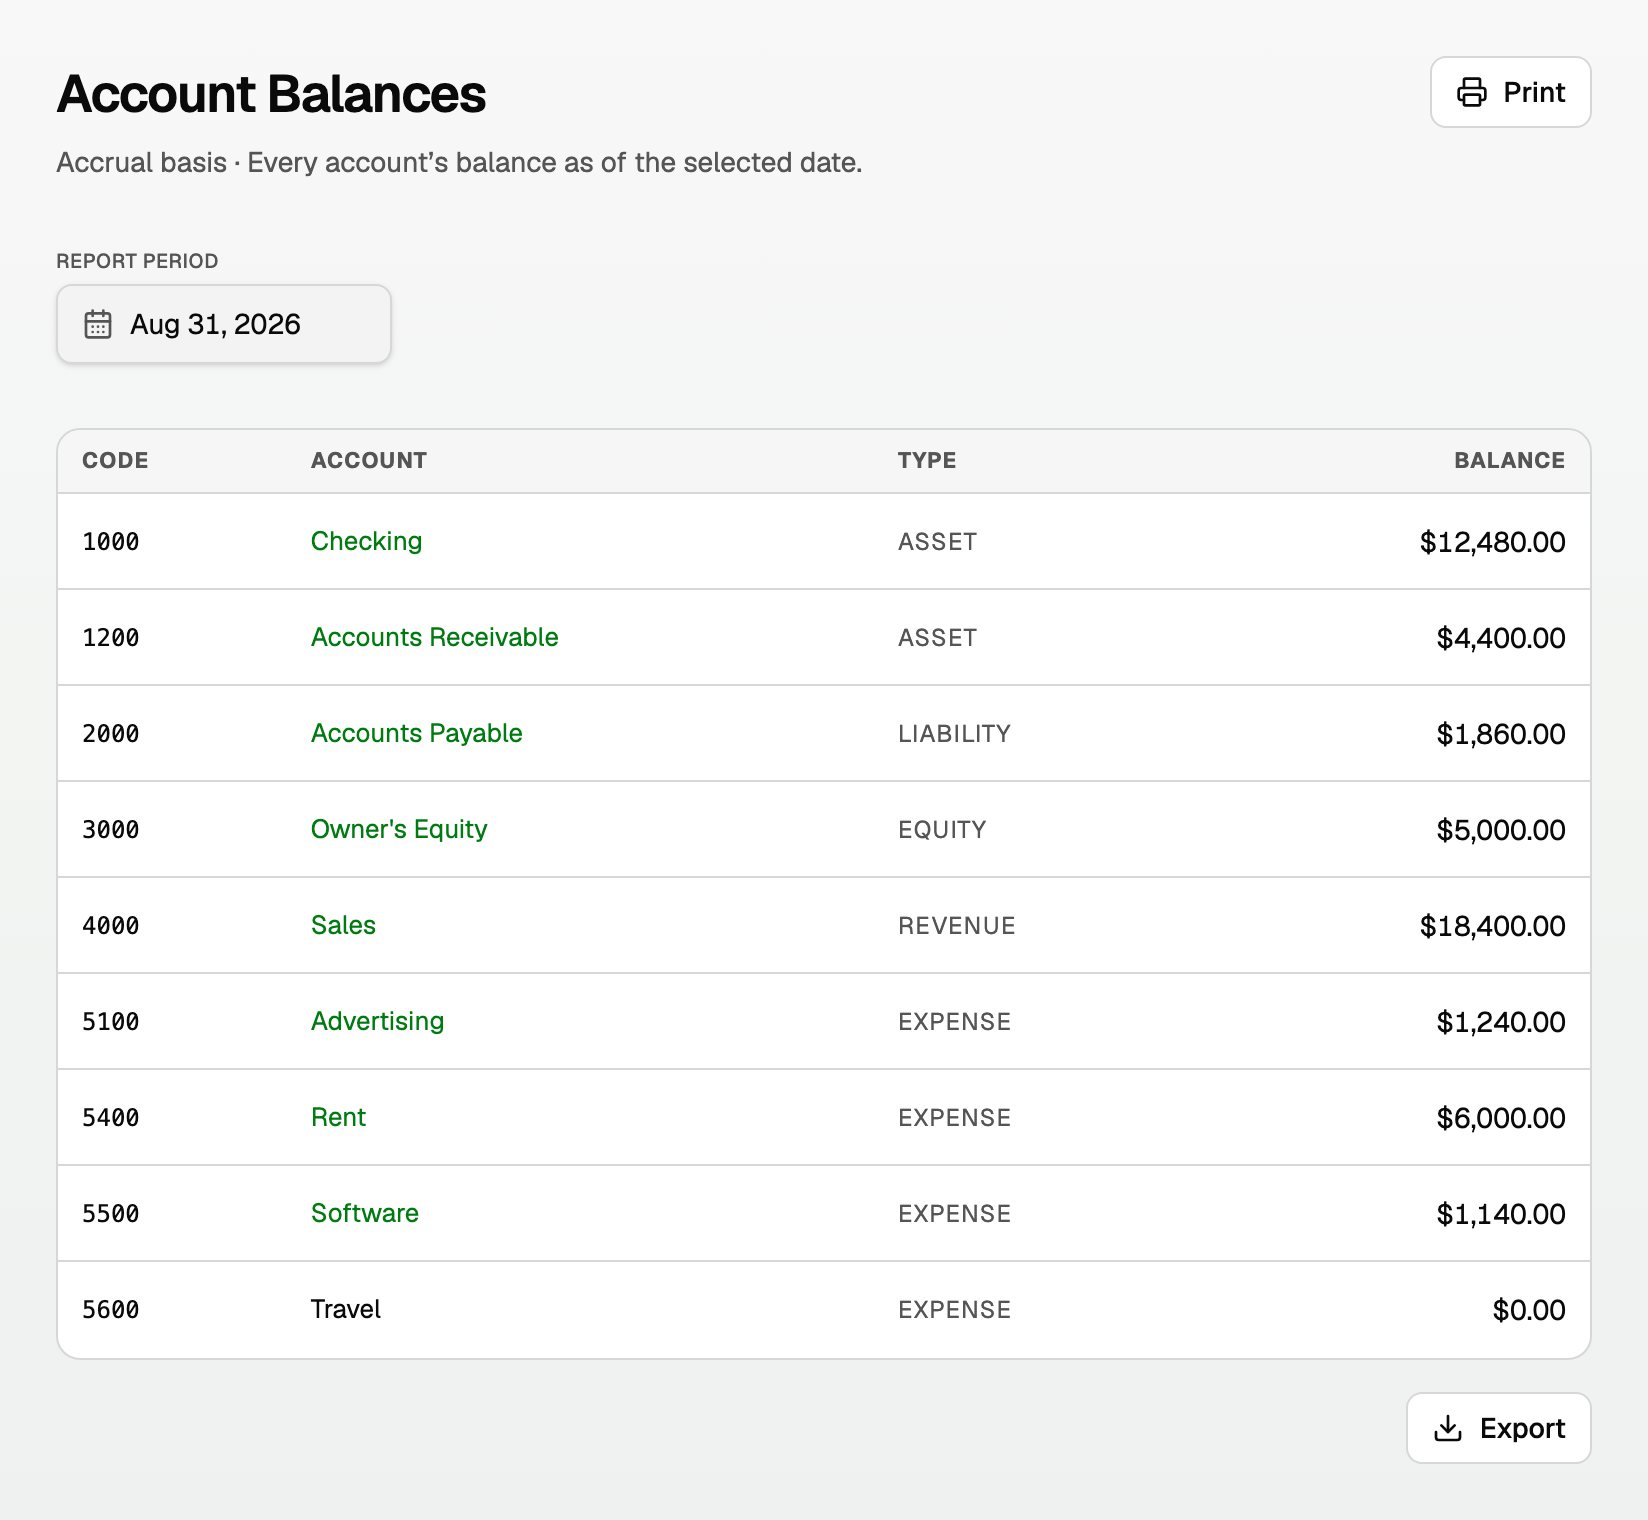Image resolution: width=1648 pixels, height=1520 pixels.
Task: Select the $12,480.00 Checking balance
Action: [x=1492, y=542]
